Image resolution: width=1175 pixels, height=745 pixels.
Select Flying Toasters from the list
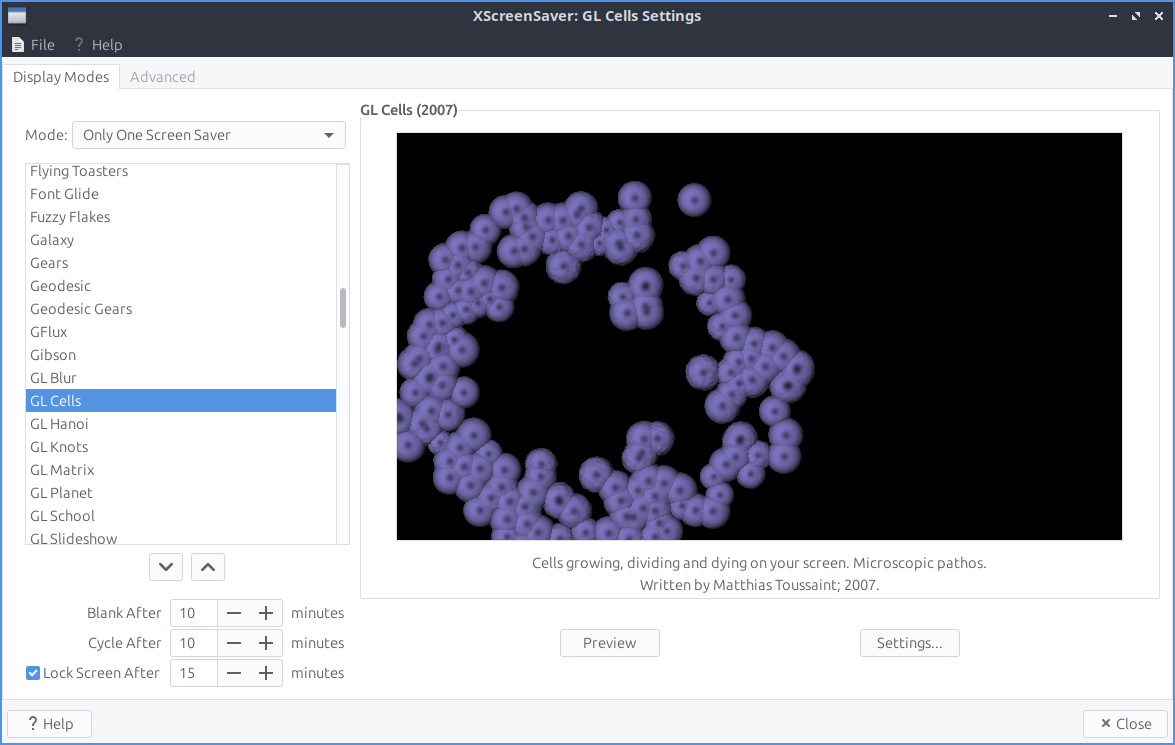79,172
